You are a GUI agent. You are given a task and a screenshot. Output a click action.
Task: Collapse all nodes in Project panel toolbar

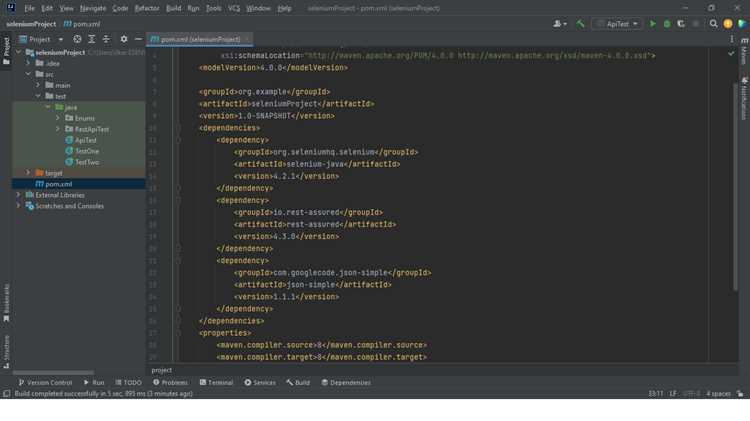106,39
